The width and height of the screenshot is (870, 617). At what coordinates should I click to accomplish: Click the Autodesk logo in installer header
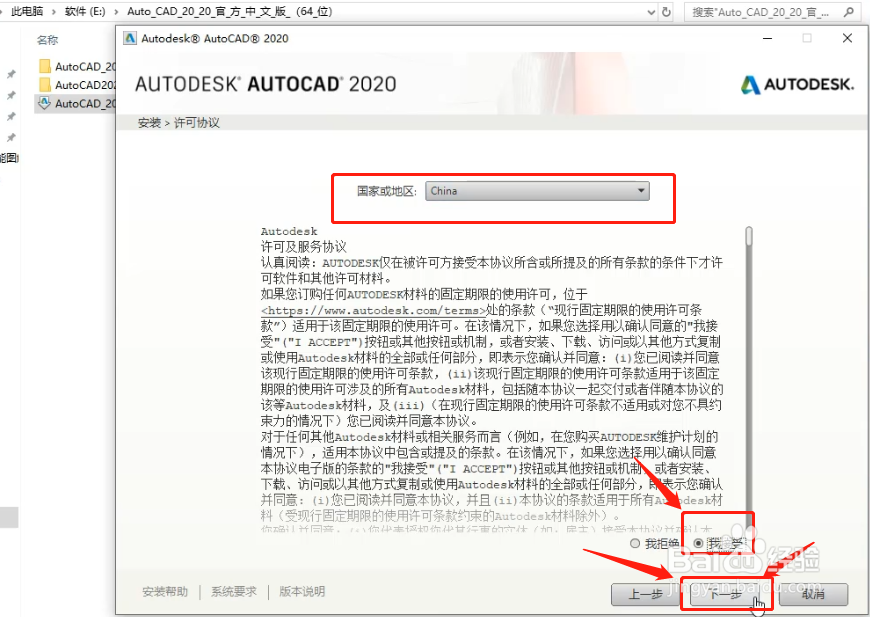pos(797,84)
